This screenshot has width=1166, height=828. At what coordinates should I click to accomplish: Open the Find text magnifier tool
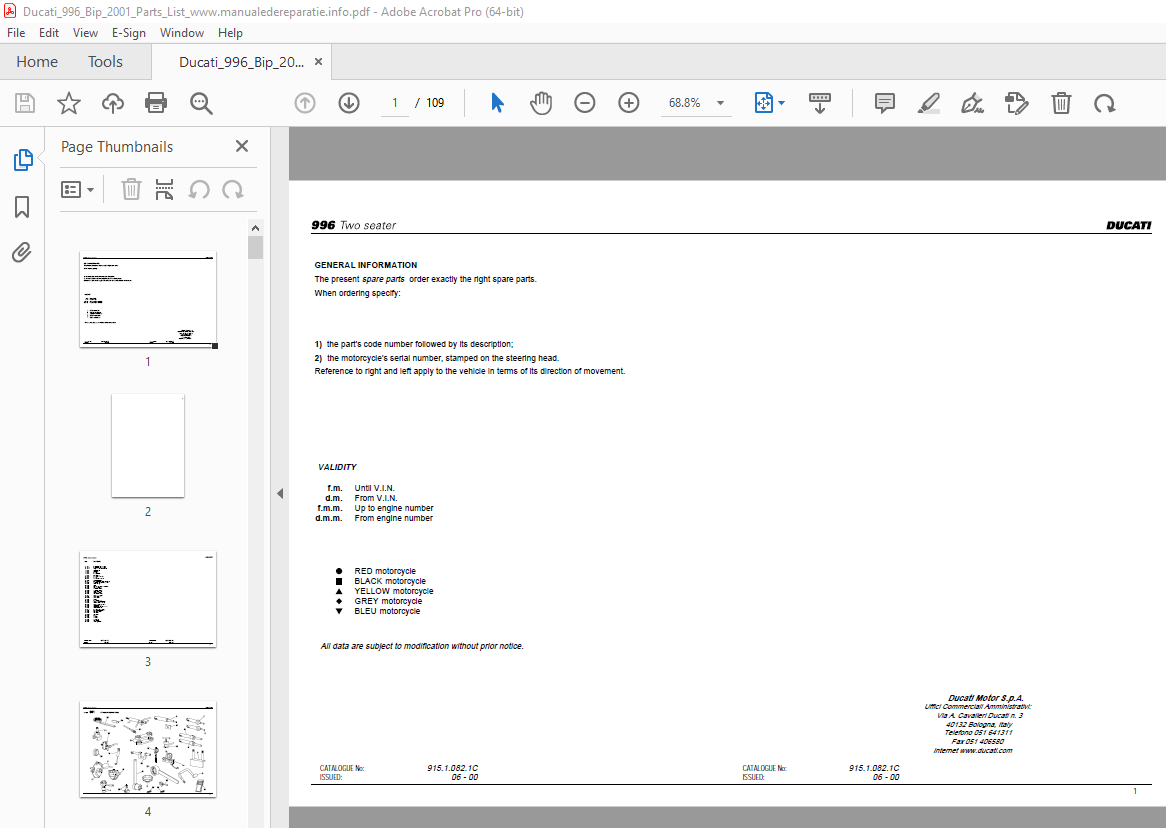201,103
